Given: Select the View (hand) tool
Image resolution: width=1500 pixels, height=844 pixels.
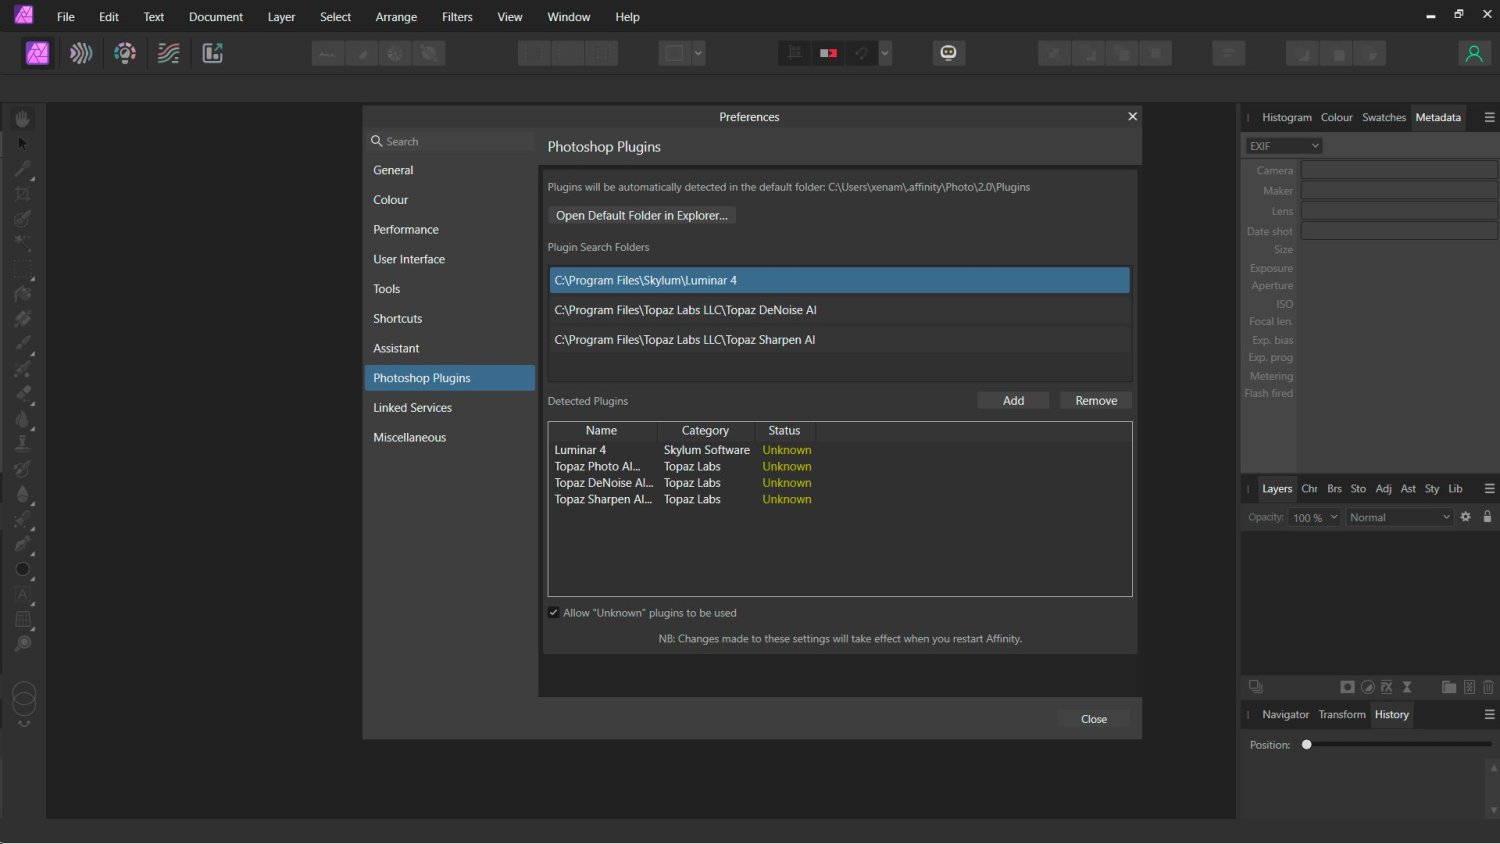Looking at the screenshot, I should pos(23,118).
